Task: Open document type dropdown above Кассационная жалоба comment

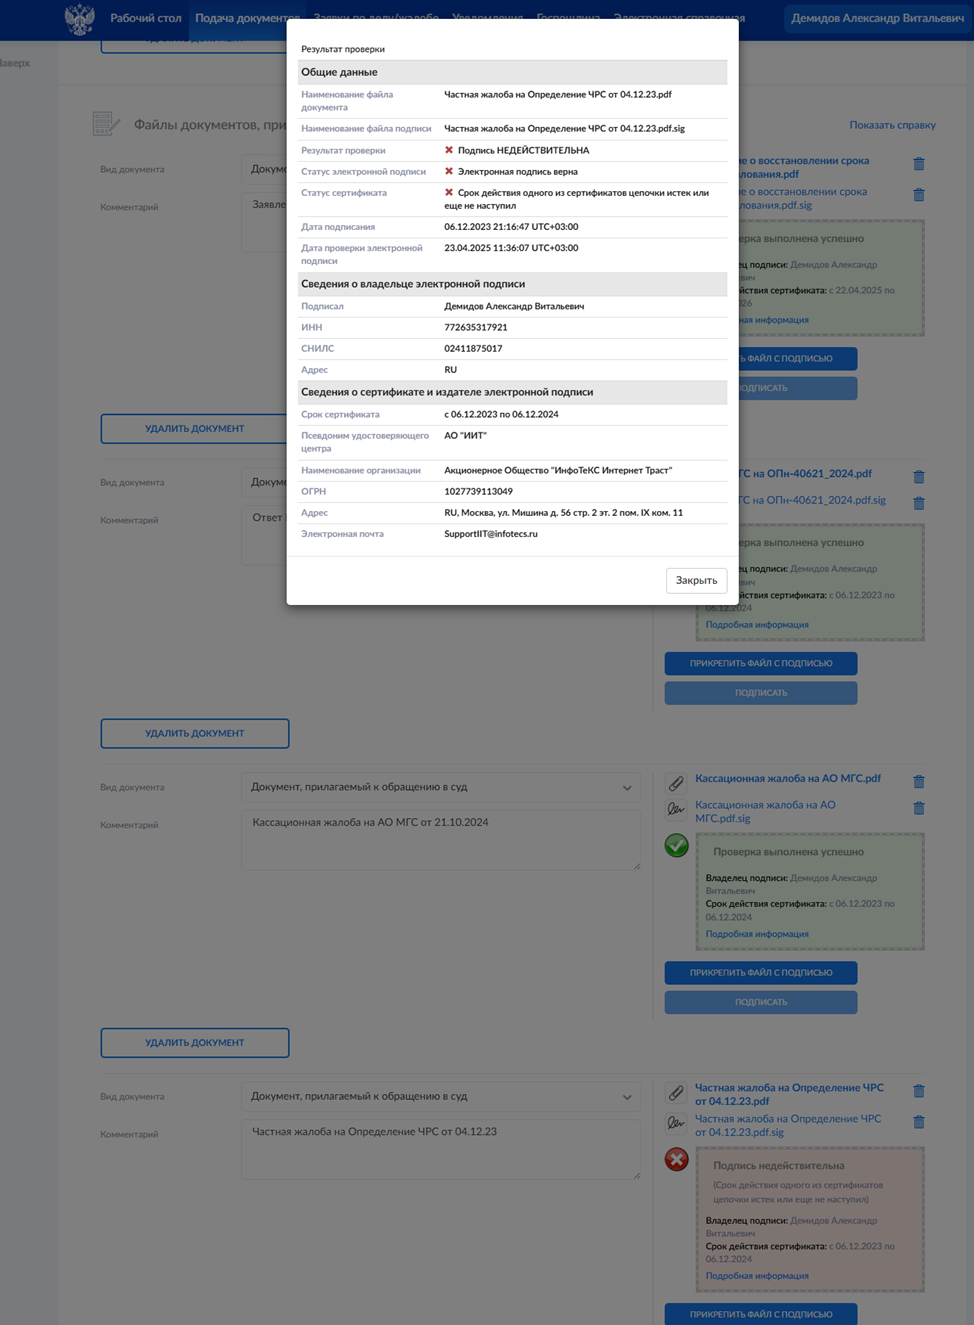Action: point(440,788)
